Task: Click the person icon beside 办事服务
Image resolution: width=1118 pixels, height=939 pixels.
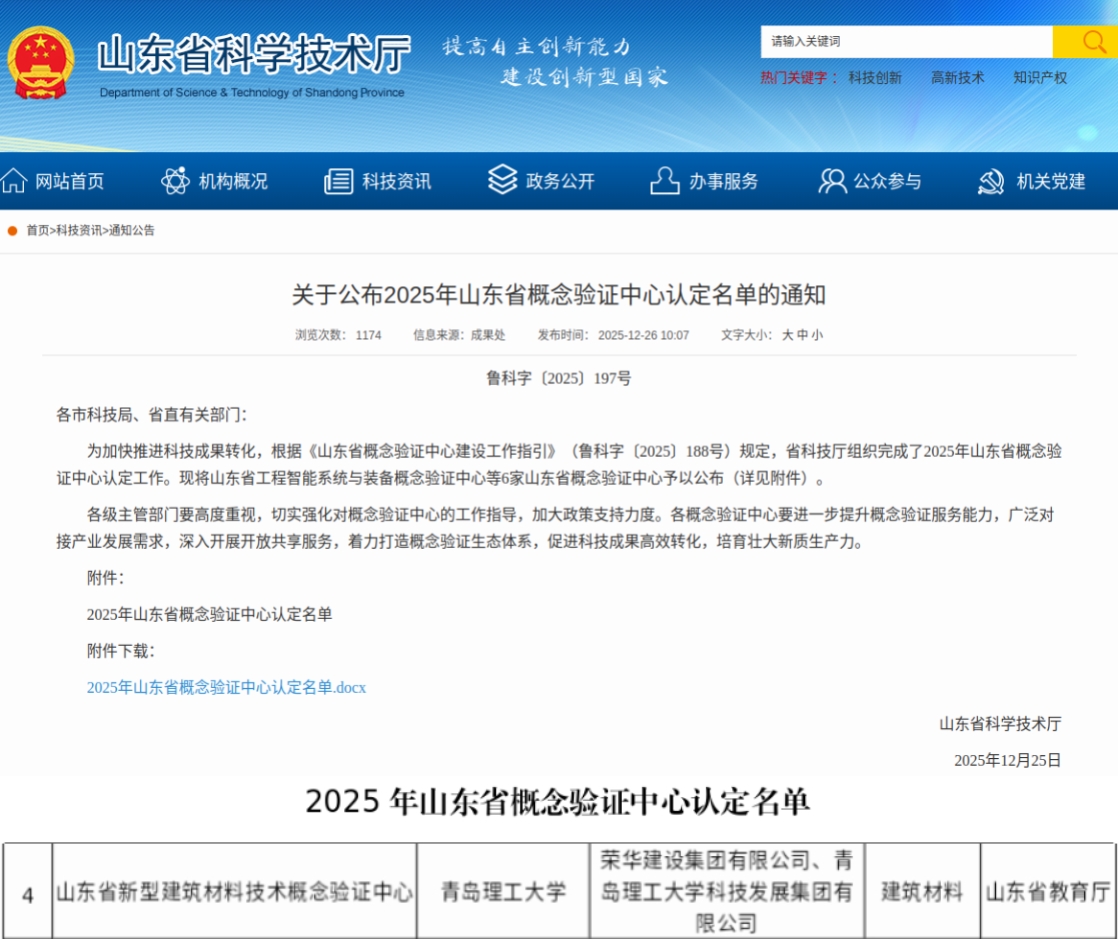Action: (x=665, y=181)
